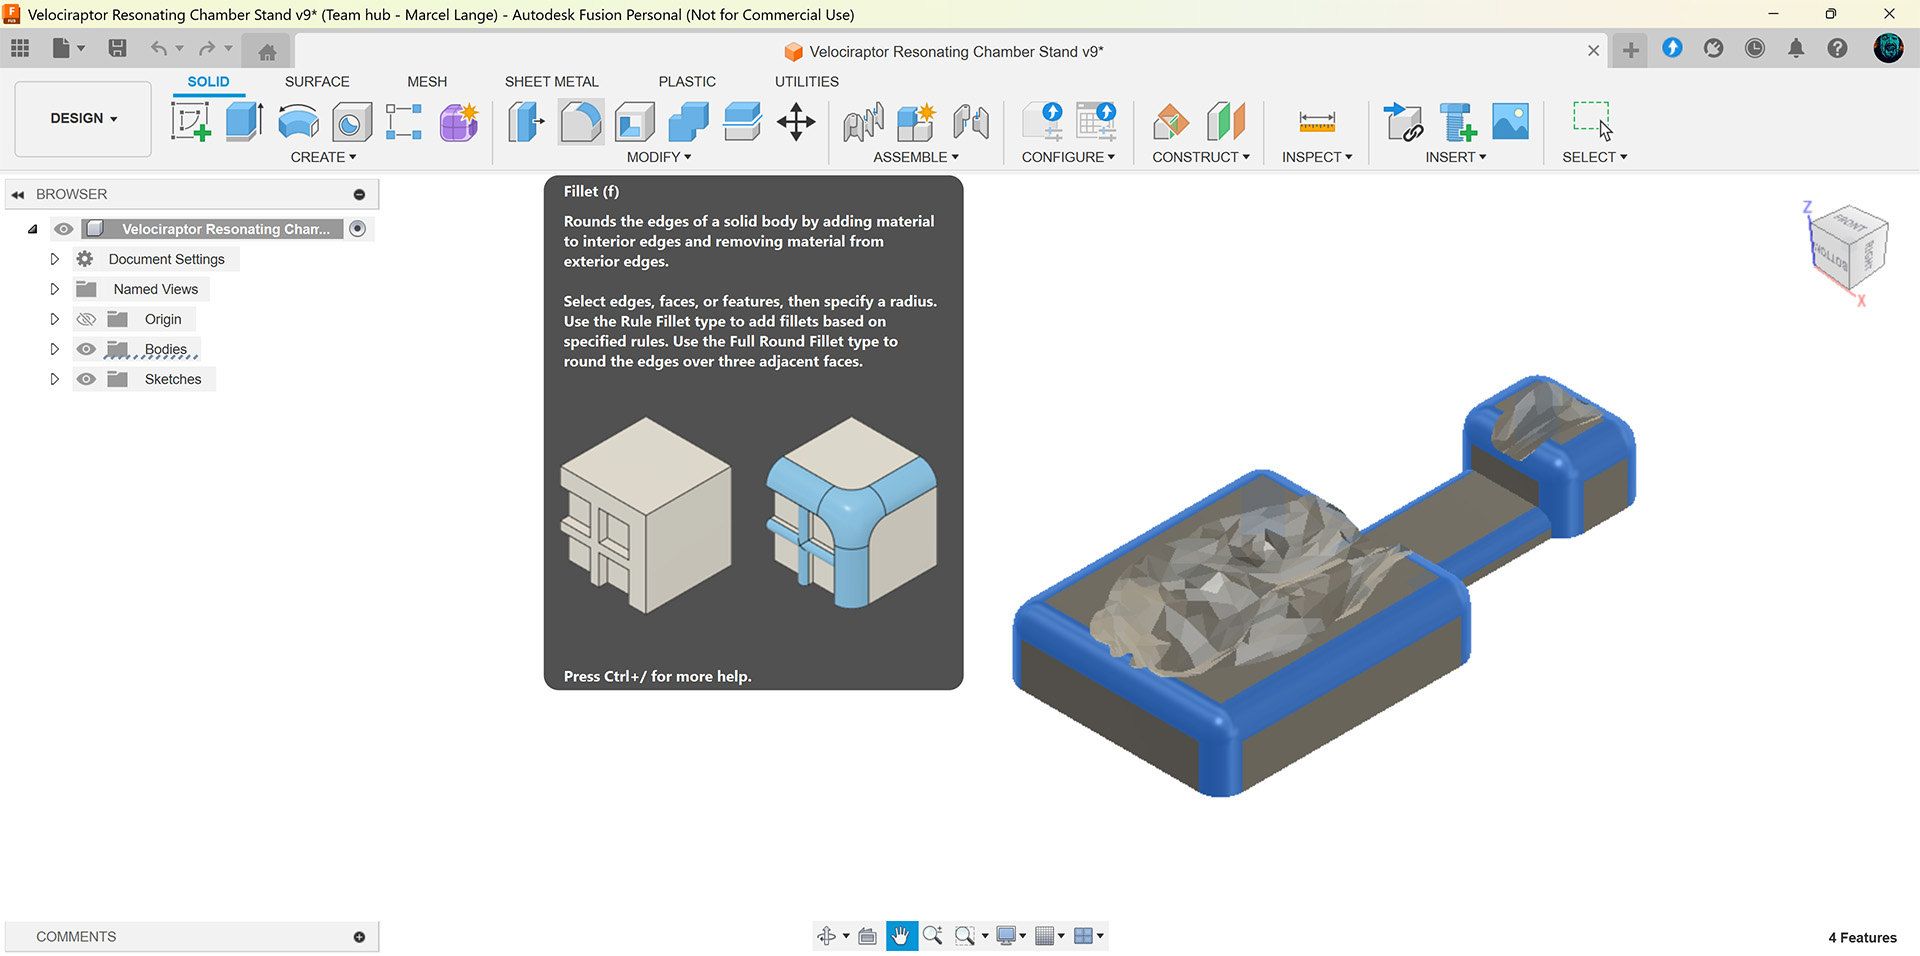The height and width of the screenshot is (956, 1920).
Task: Switch to the SURFACE tab
Action: click(317, 82)
